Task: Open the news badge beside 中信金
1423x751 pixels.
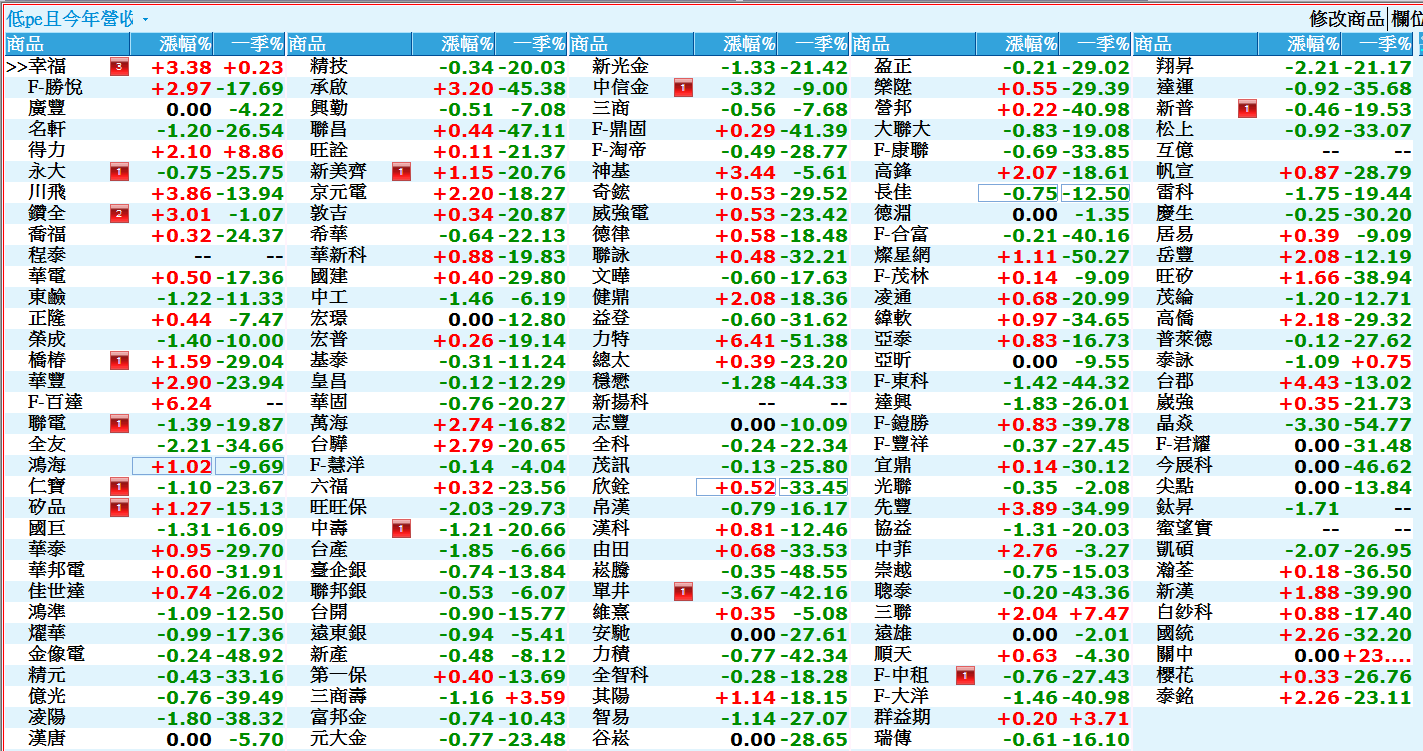Action: pyautogui.click(x=683, y=88)
